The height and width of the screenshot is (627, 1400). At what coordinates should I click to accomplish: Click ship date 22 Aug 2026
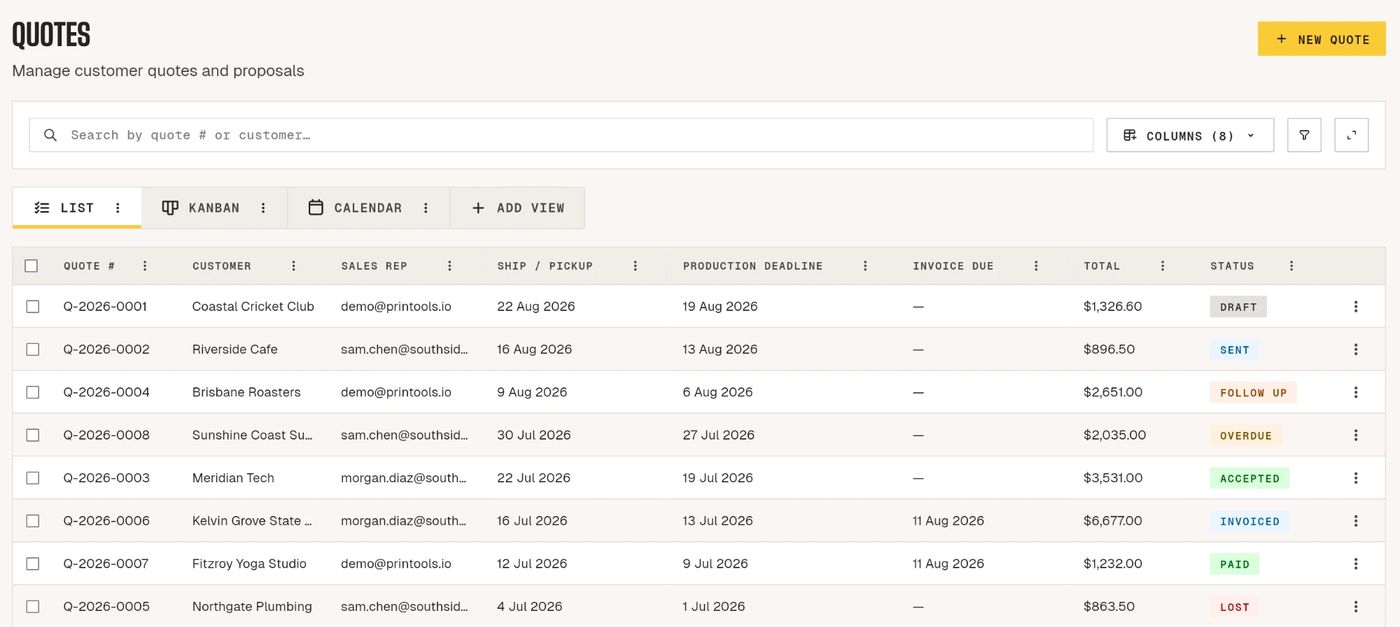(x=536, y=307)
